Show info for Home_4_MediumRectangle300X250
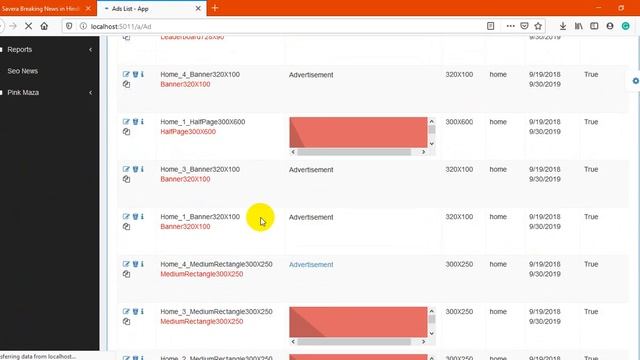 coord(142,264)
